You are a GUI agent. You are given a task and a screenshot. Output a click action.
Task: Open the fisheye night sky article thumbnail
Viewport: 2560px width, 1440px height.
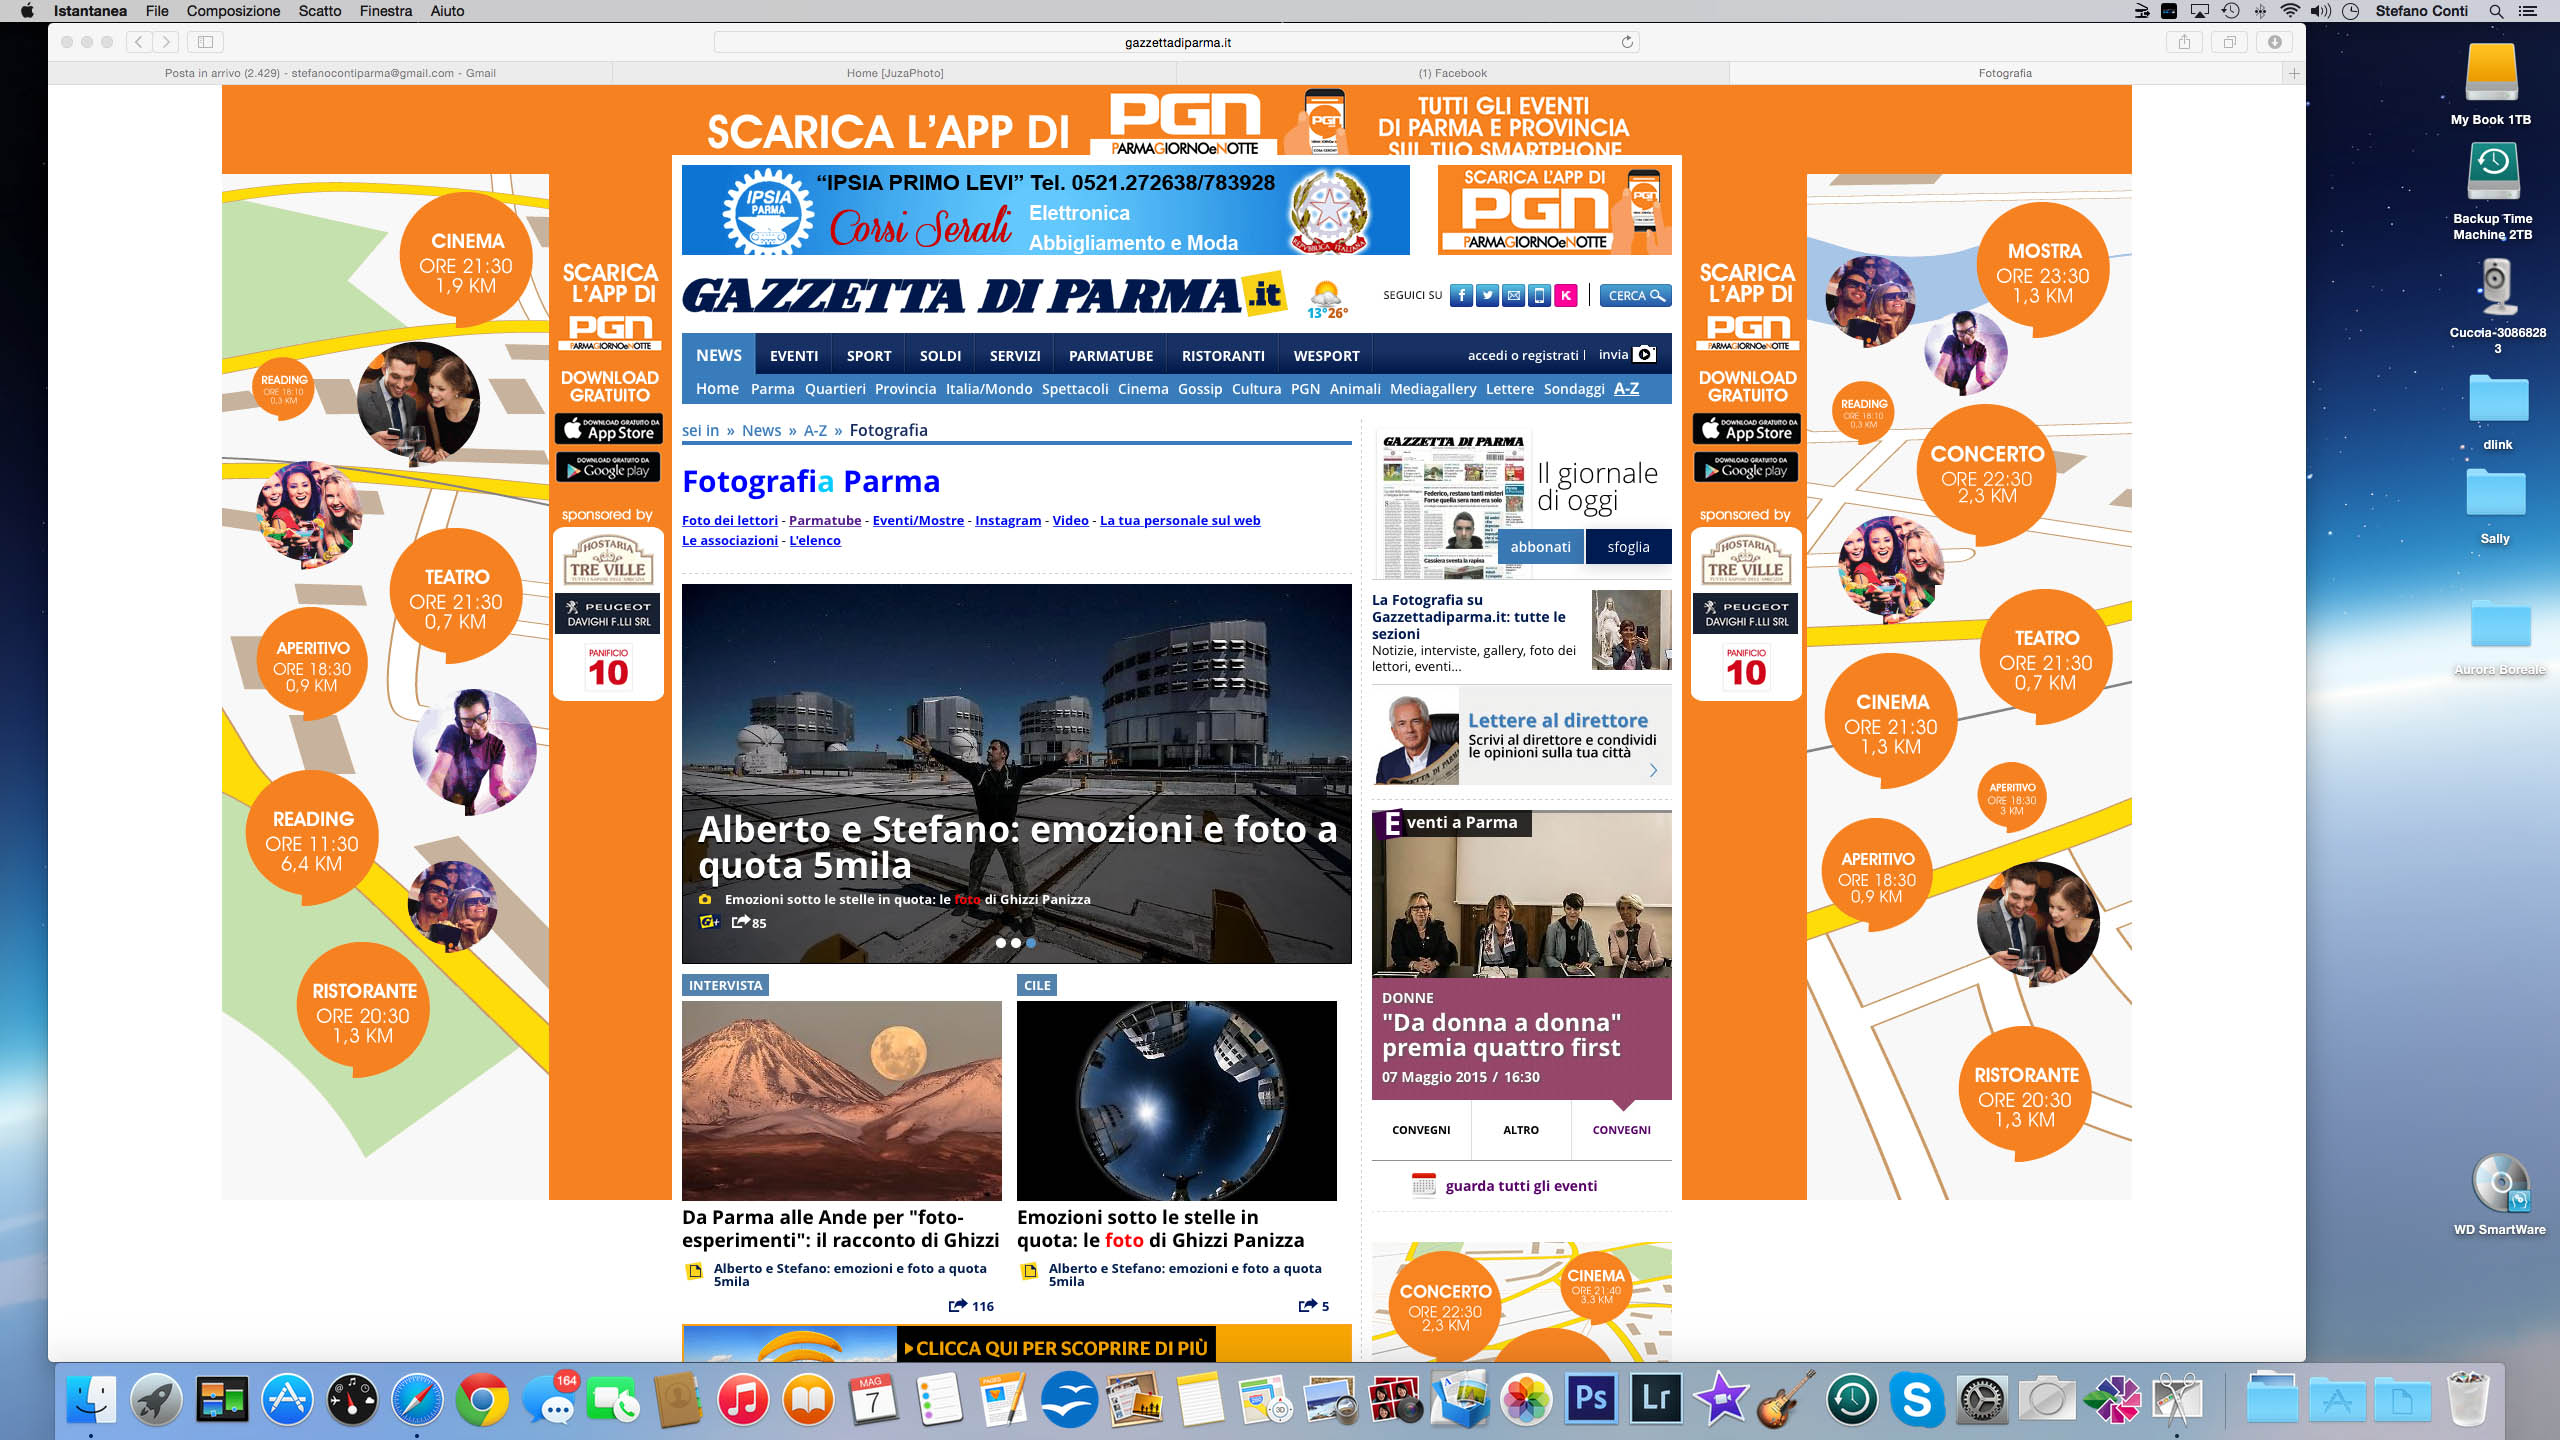coord(1176,1100)
